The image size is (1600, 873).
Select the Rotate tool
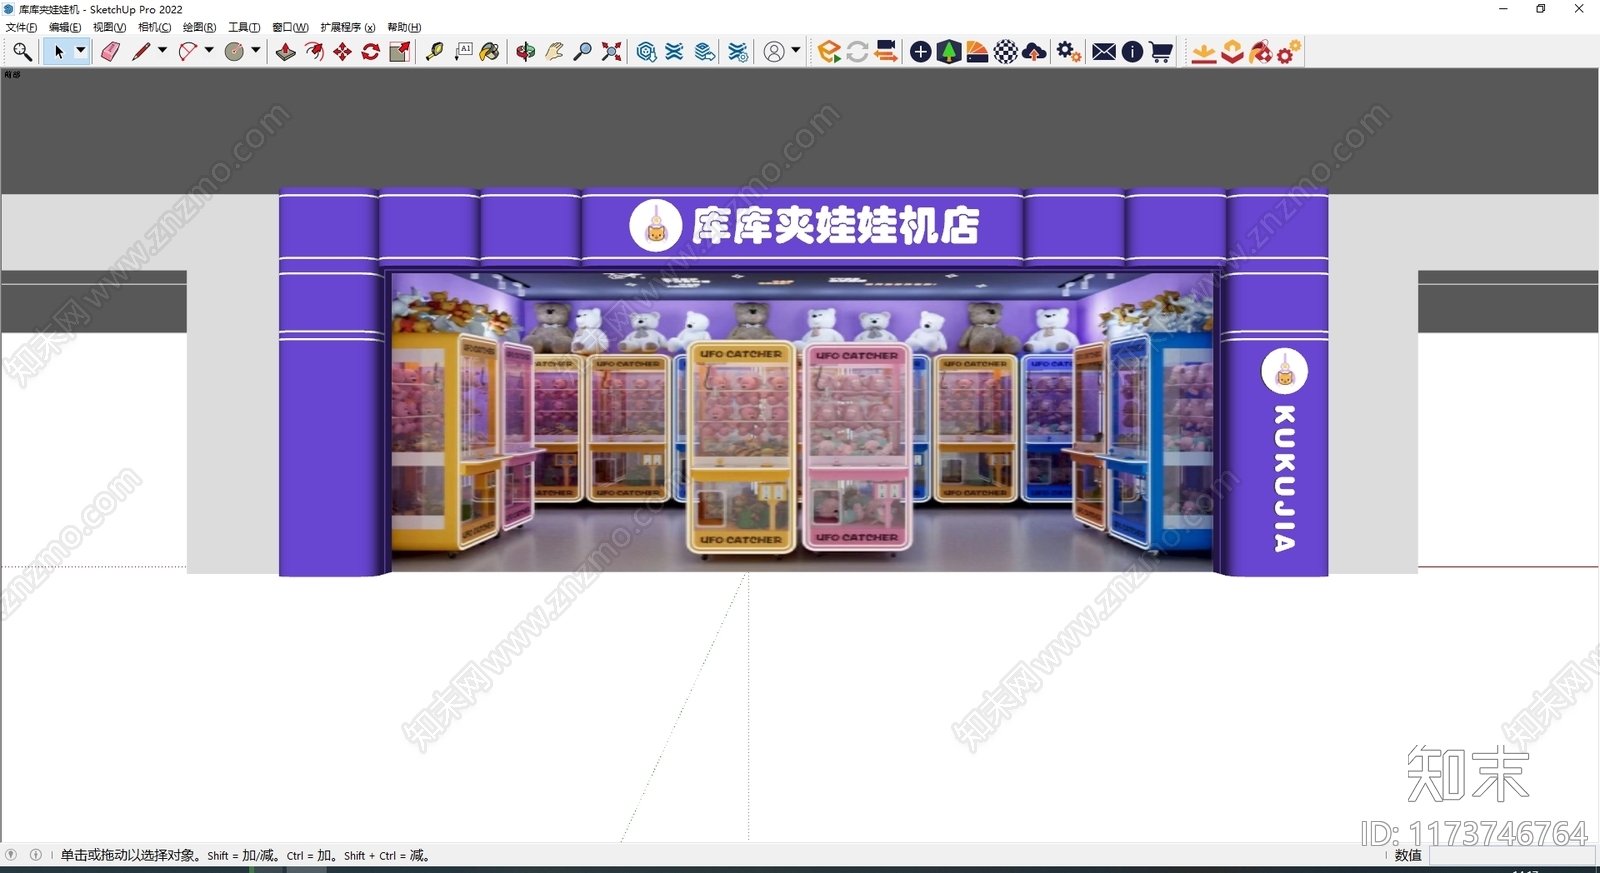coord(371,52)
